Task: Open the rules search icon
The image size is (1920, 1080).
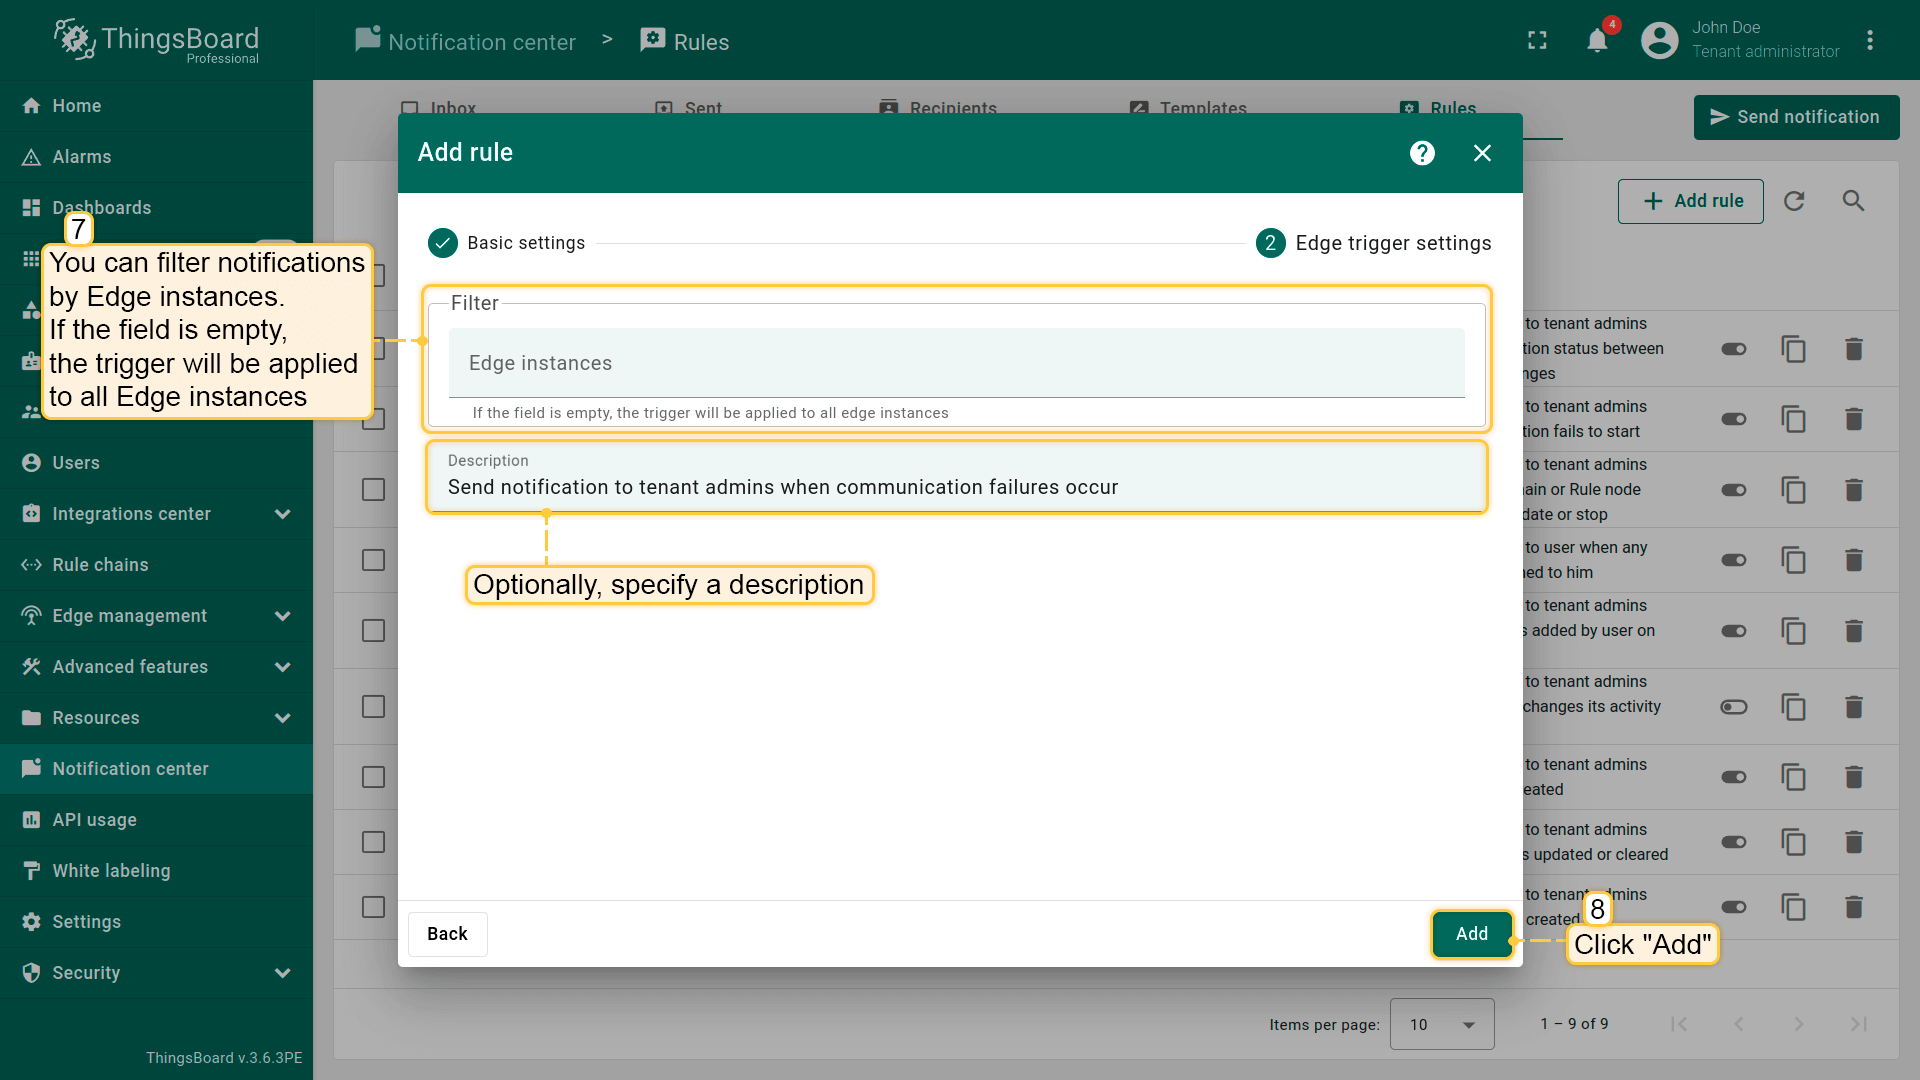Action: click(1853, 201)
